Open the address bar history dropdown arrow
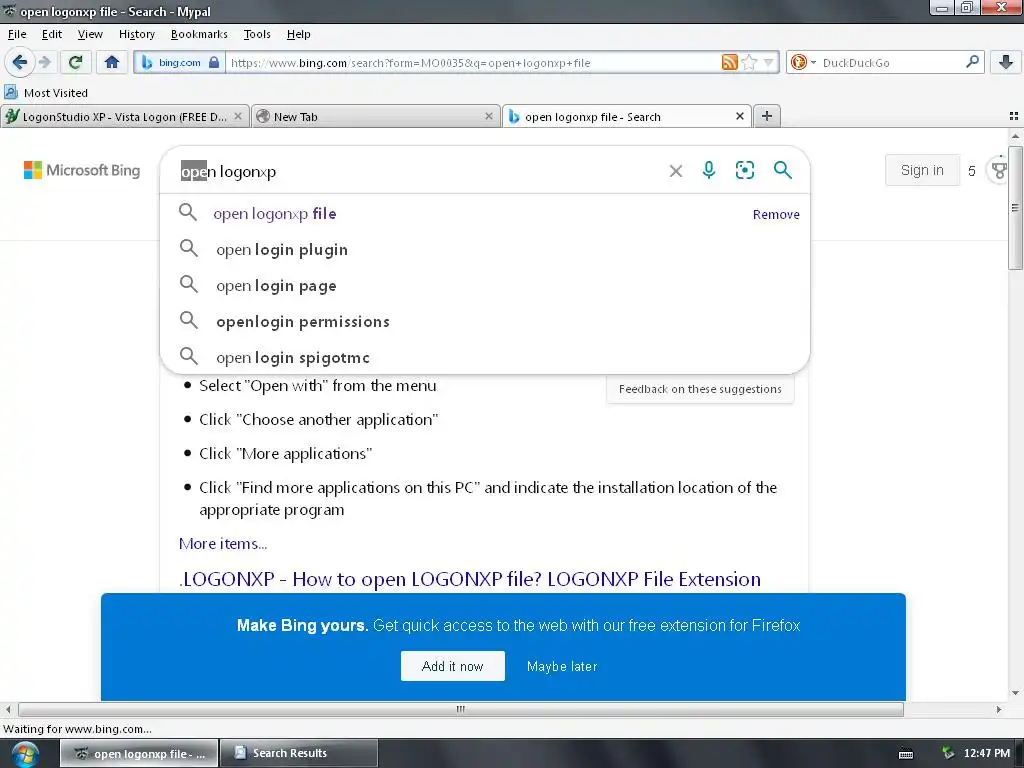The width and height of the screenshot is (1024, 768). pyautogui.click(x=769, y=63)
